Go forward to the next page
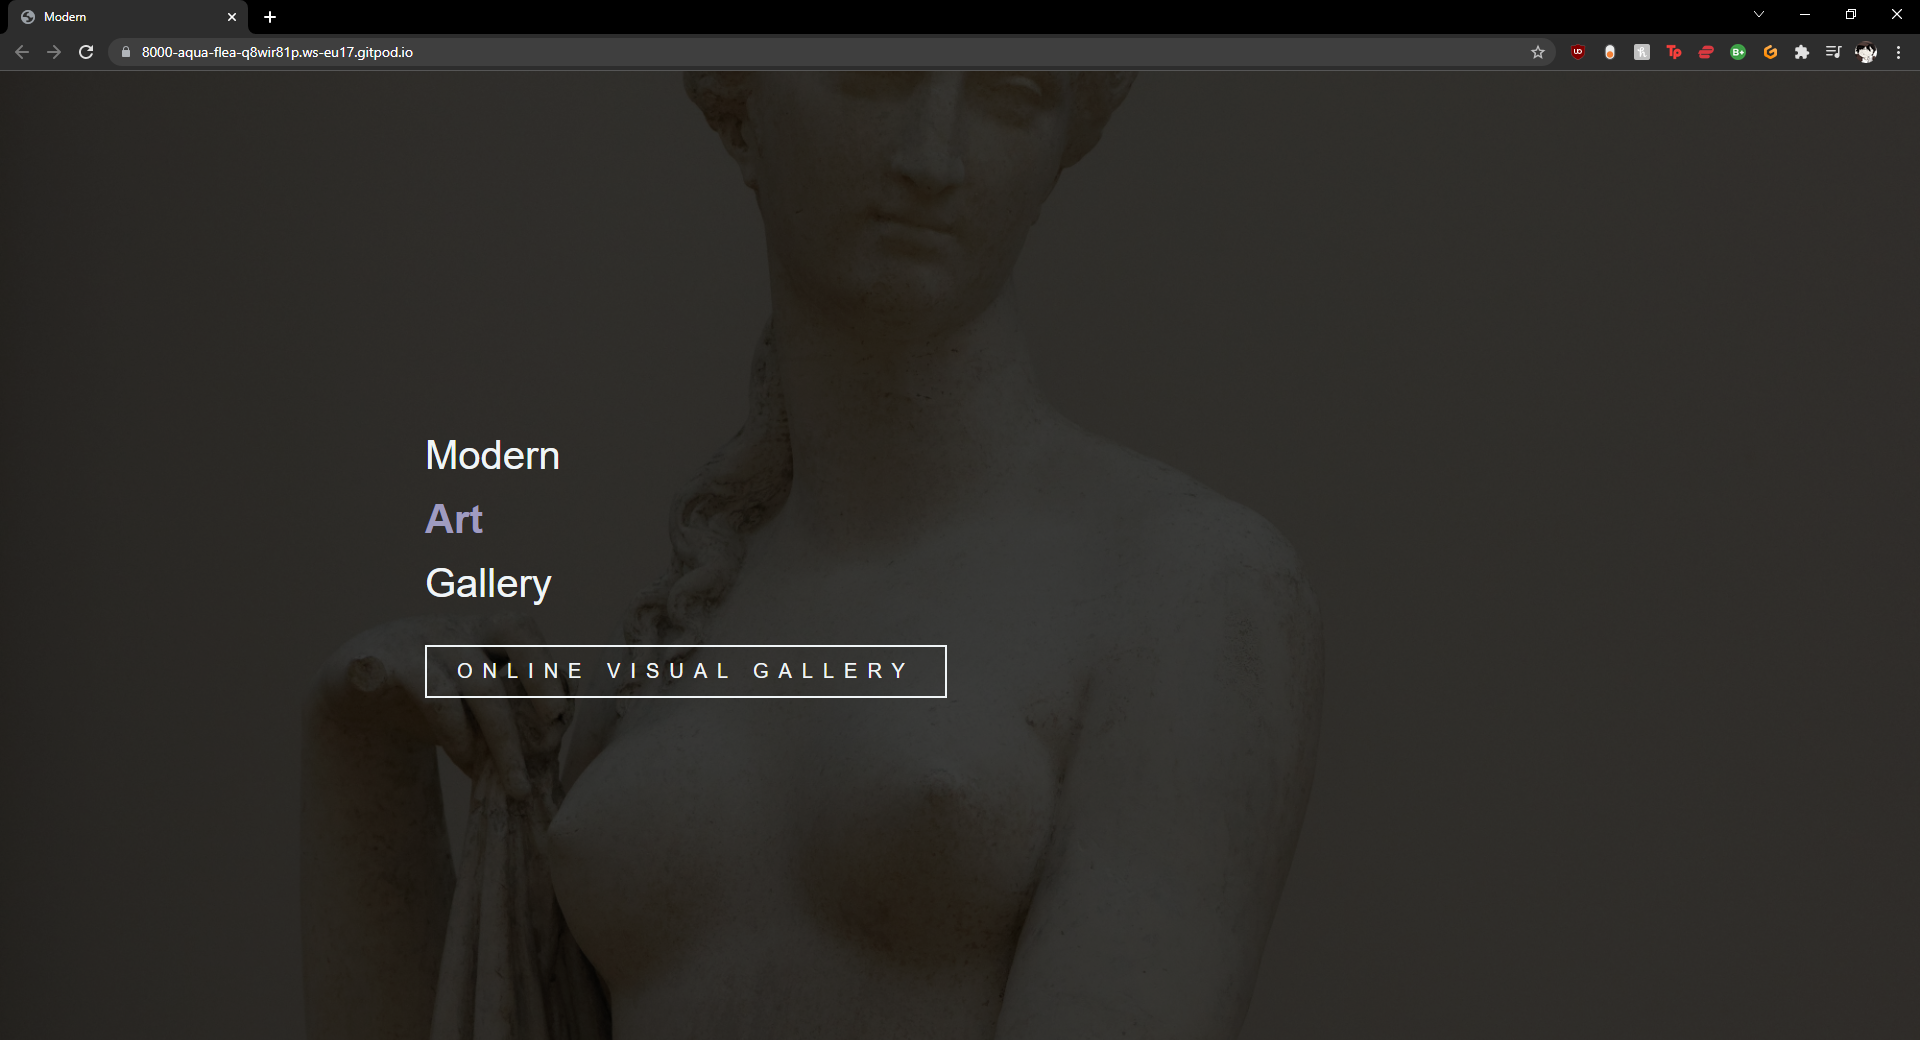Viewport: 1920px width, 1040px height. [x=54, y=52]
